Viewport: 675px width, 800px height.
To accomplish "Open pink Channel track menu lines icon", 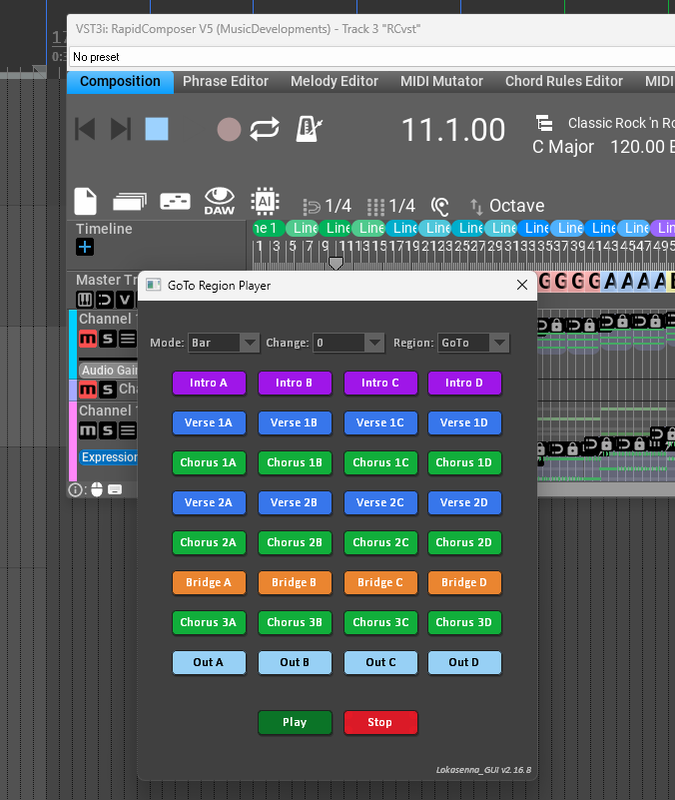I will coord(128,430).
